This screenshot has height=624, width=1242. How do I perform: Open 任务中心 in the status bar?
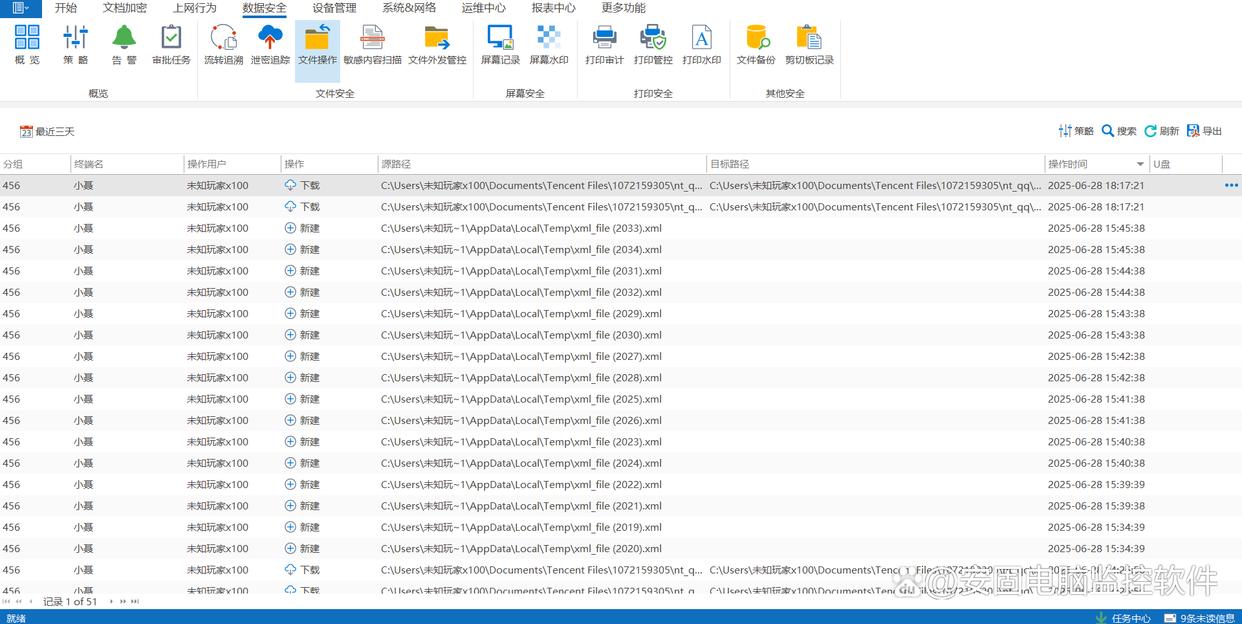coord(1124,618)
